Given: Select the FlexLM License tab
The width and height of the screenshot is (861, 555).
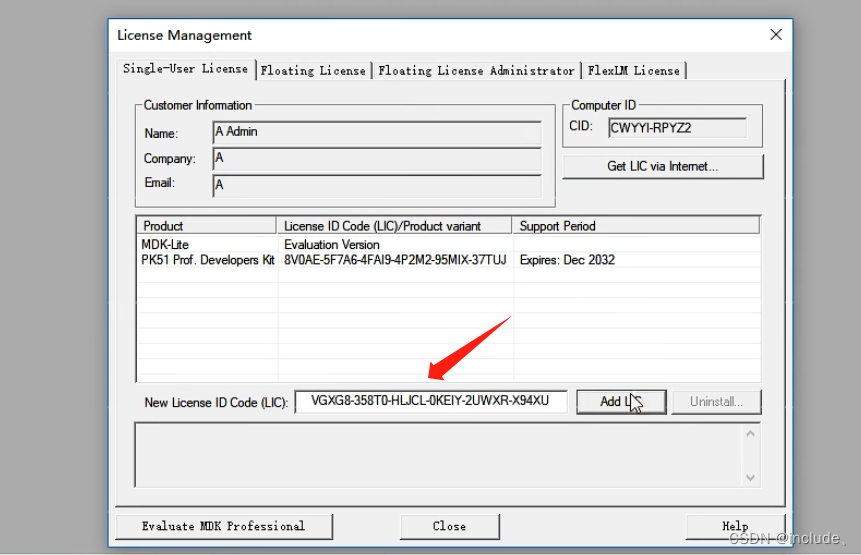Looking at the screenshot, I should click(x=634, y=71).
